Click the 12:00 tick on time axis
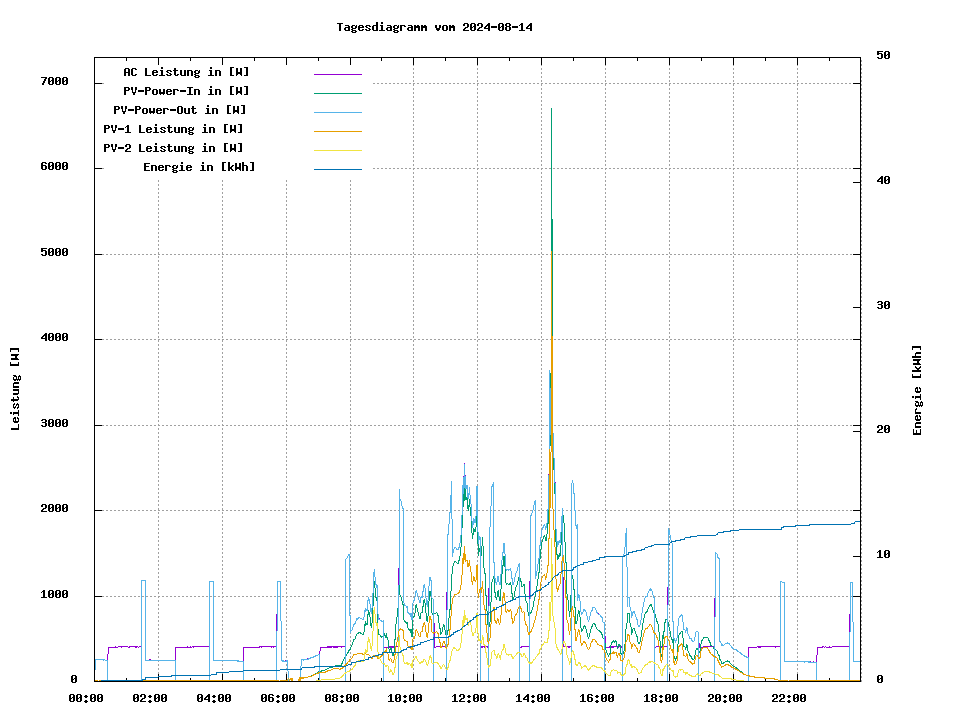Viewport: 960px width, 720px height. tap(469, 698)
